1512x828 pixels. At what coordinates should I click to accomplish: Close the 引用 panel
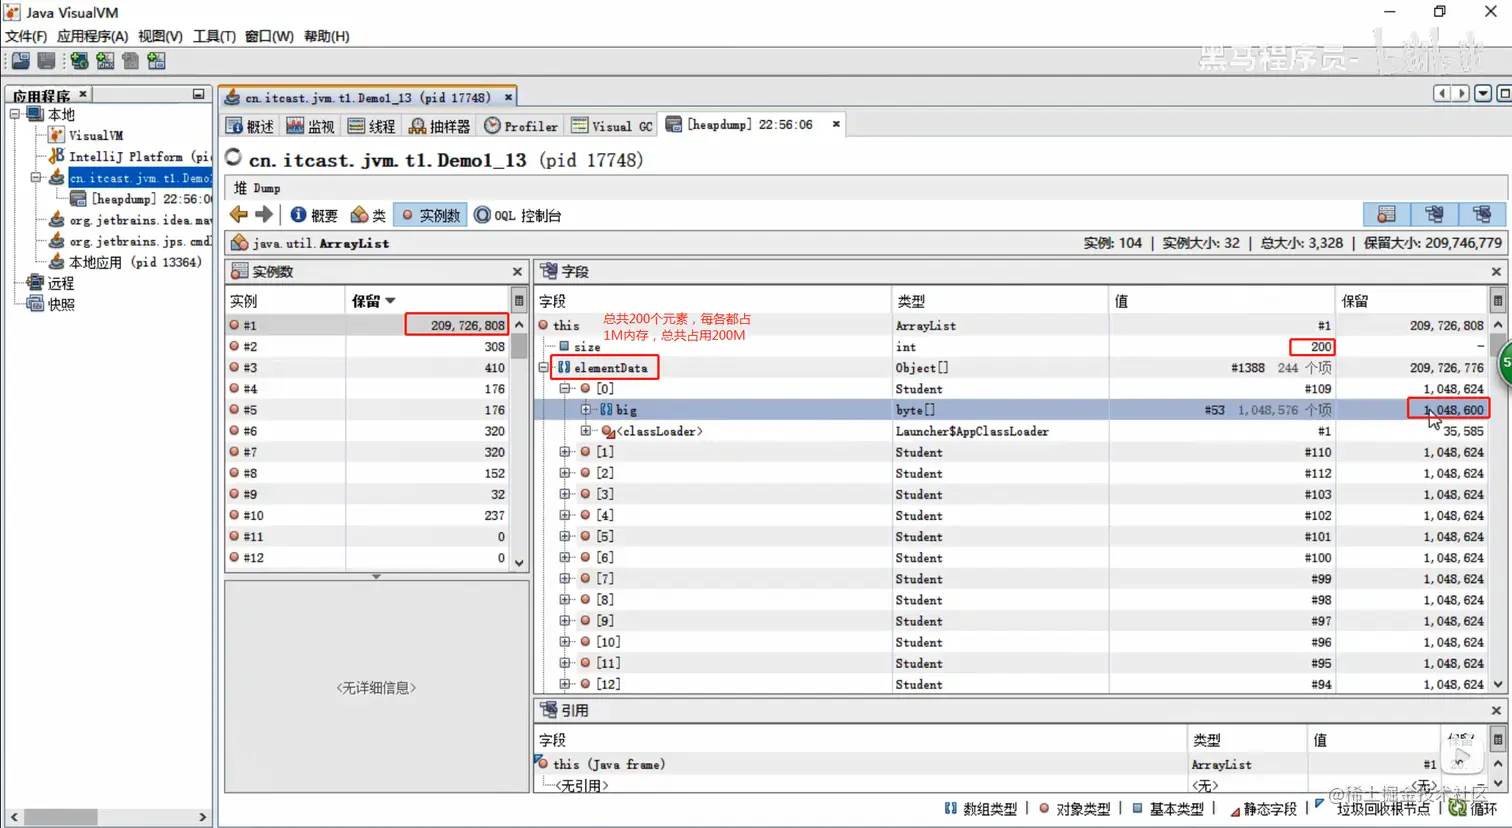(x=1496, y=711)
